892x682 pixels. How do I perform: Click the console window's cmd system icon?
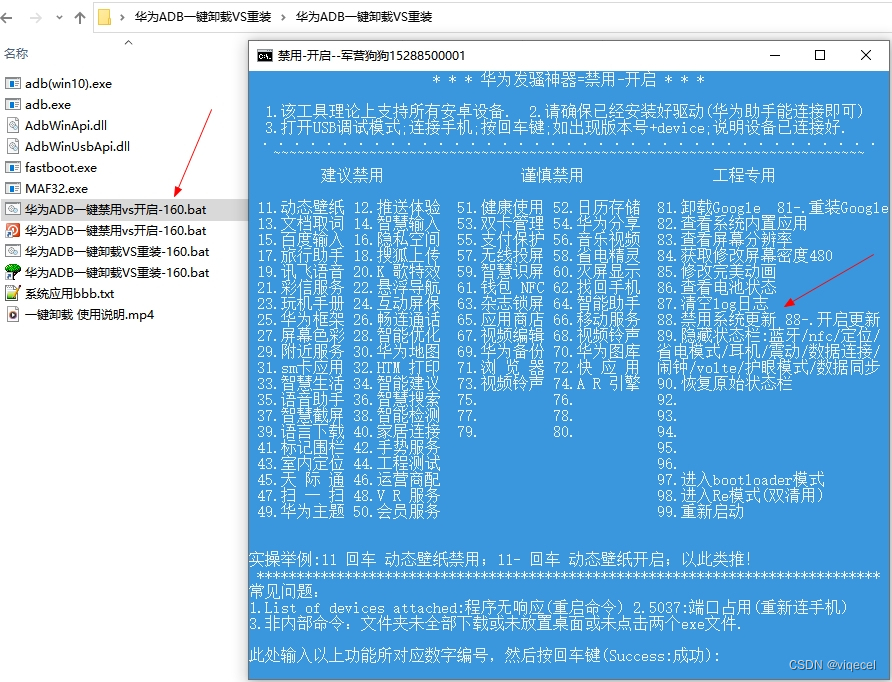(265, 56)
